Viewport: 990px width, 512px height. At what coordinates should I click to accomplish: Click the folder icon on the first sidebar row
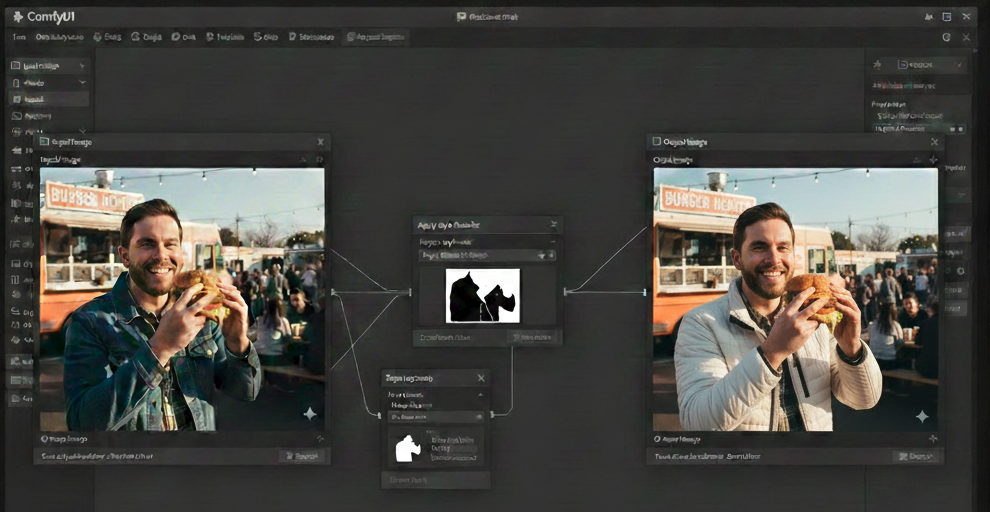pos(16,65)
